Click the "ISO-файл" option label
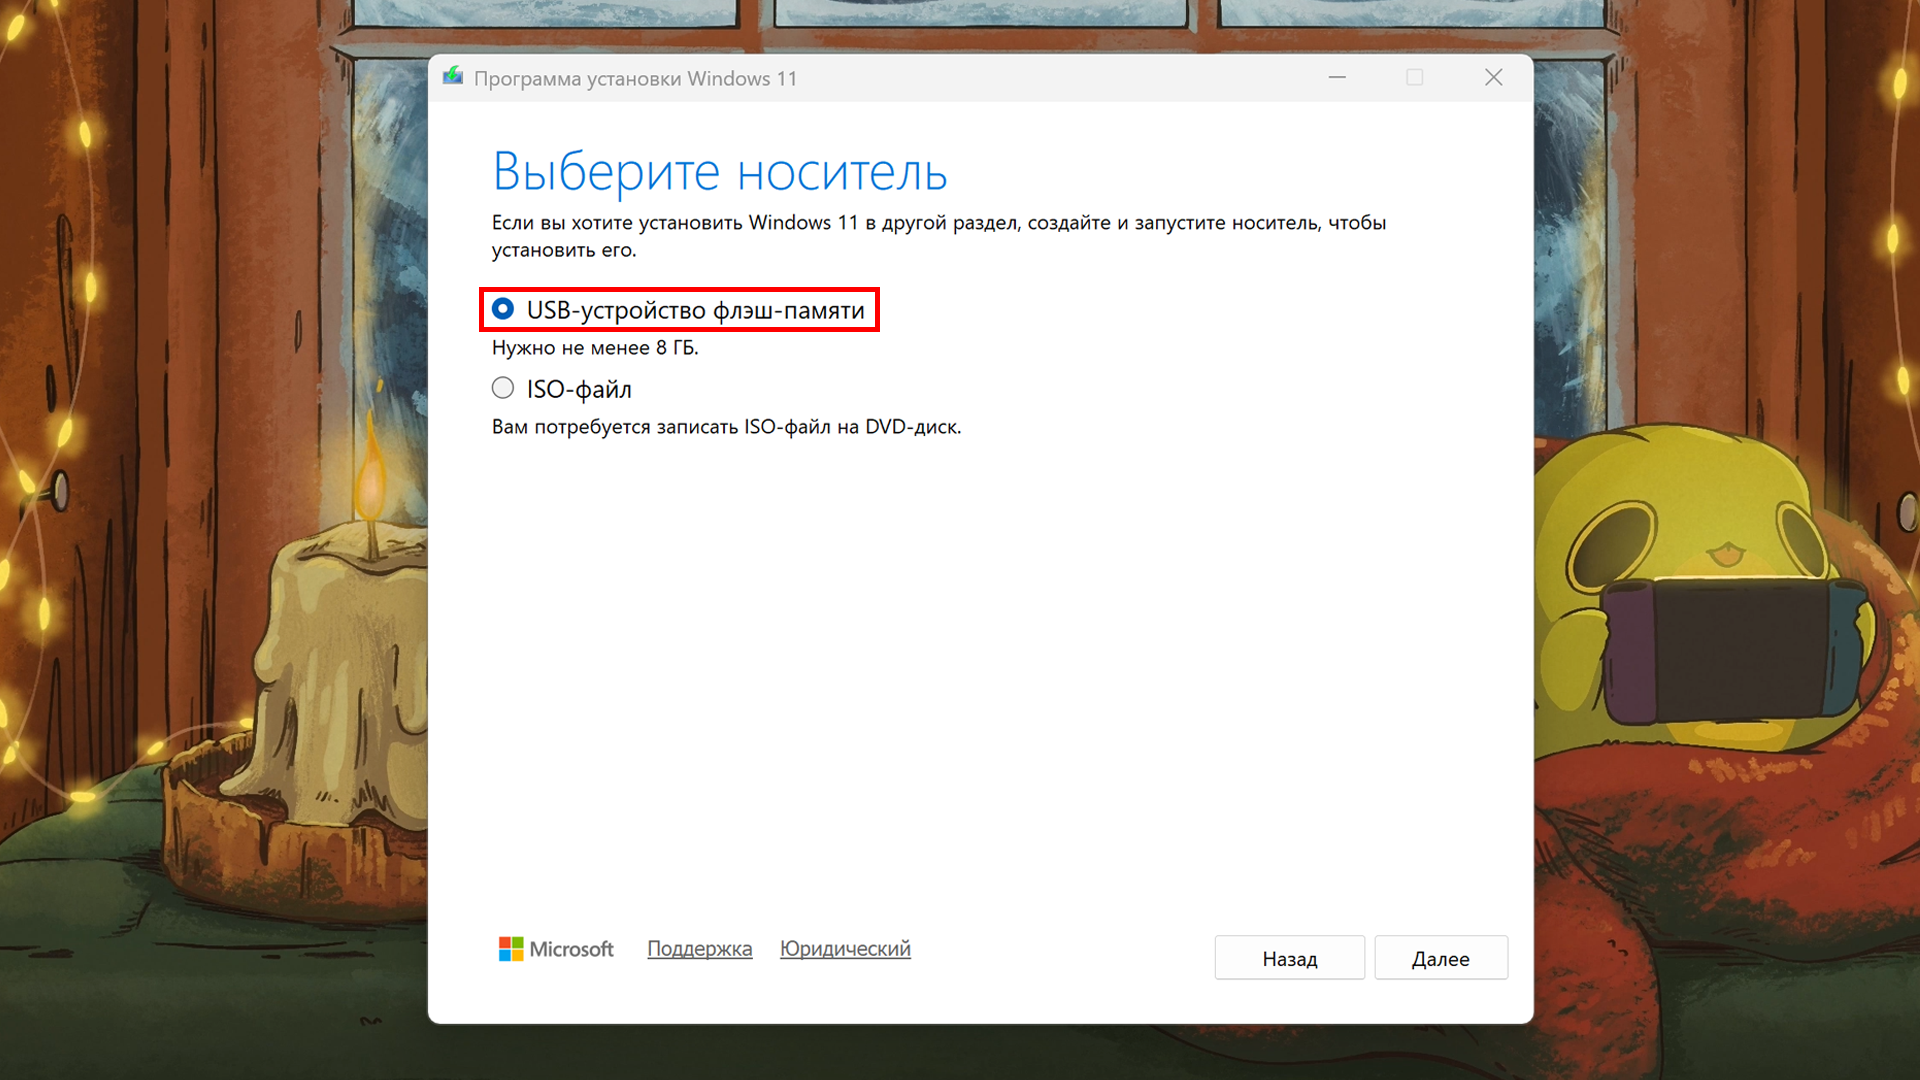The height and width of the screenshot is (1080, 1920). coord(579,389)
